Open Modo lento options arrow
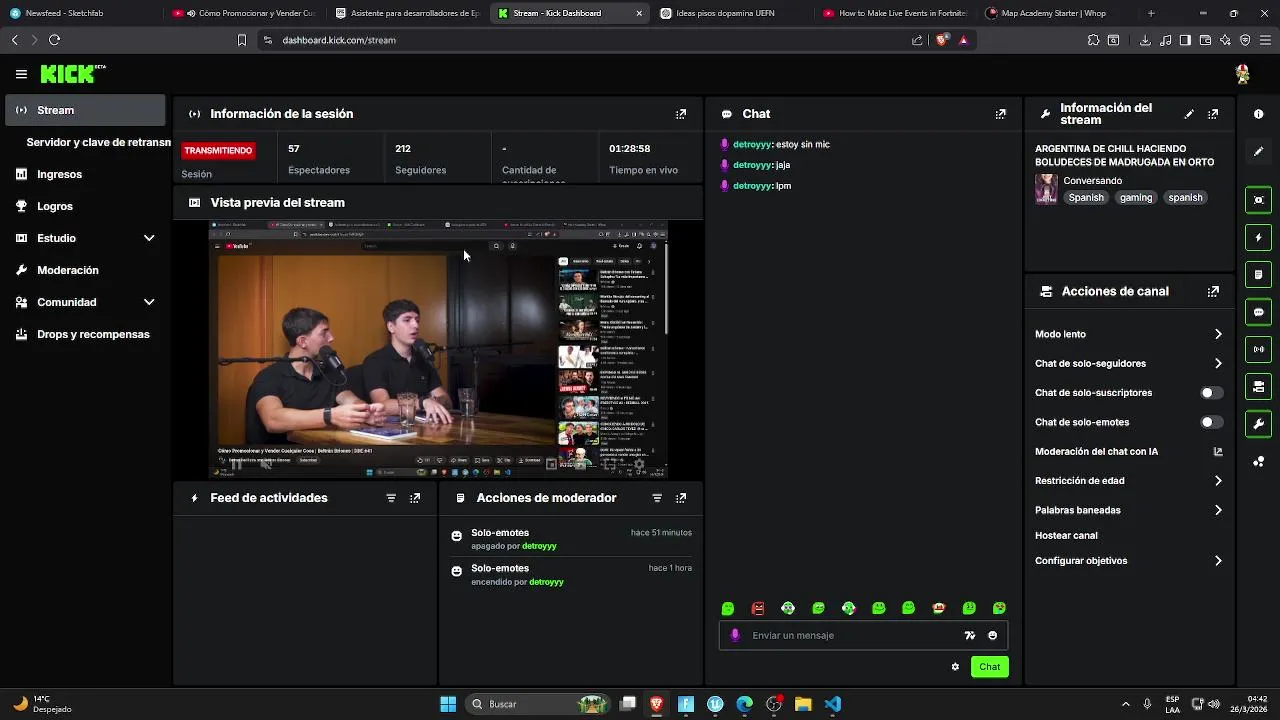 [1218, 334]
